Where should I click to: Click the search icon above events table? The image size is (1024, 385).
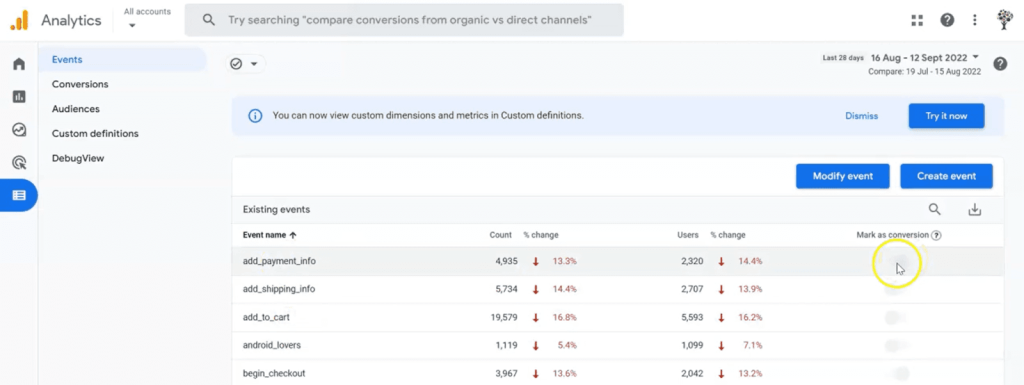(x=935, y=209)
